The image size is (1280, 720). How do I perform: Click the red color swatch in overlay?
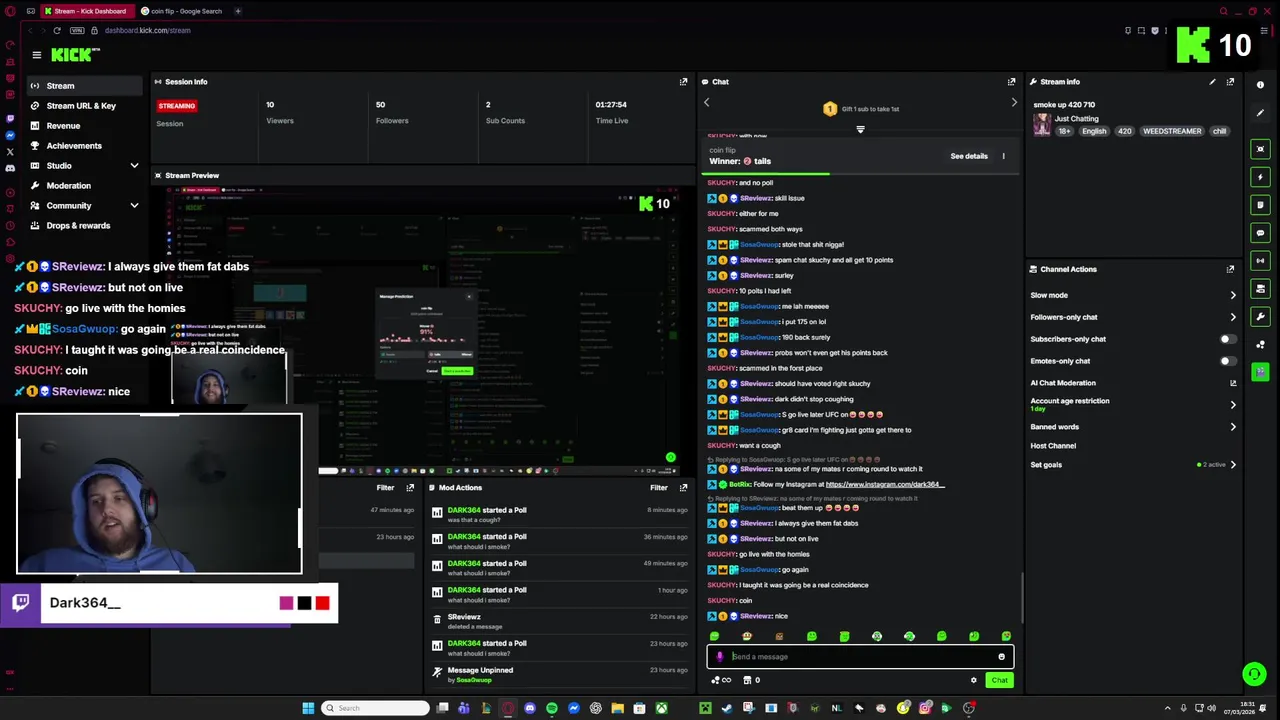[x=322, y=603]
